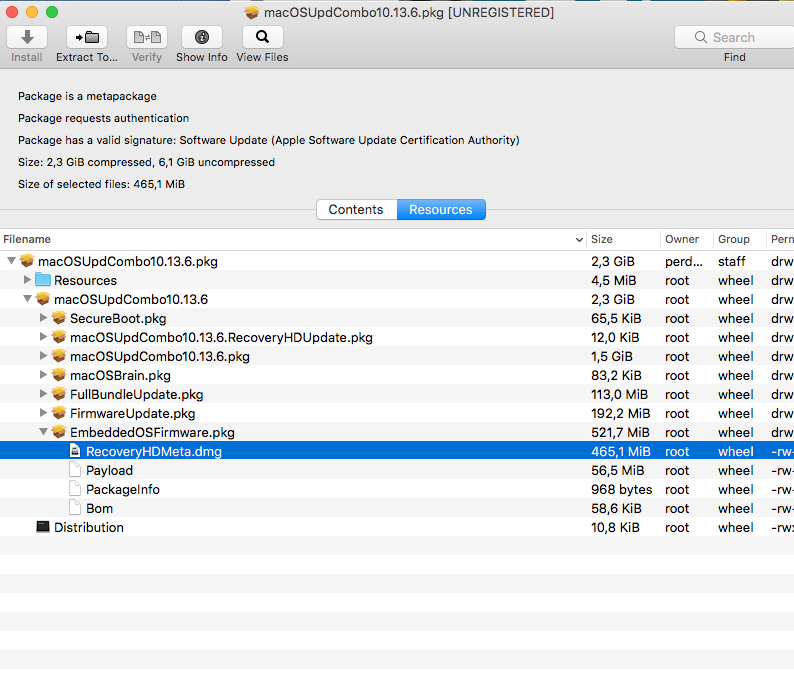Select the RecoveryHDMeta.dmg file row
The height and width of the screenshot is (687, 794).
[397, 451]
